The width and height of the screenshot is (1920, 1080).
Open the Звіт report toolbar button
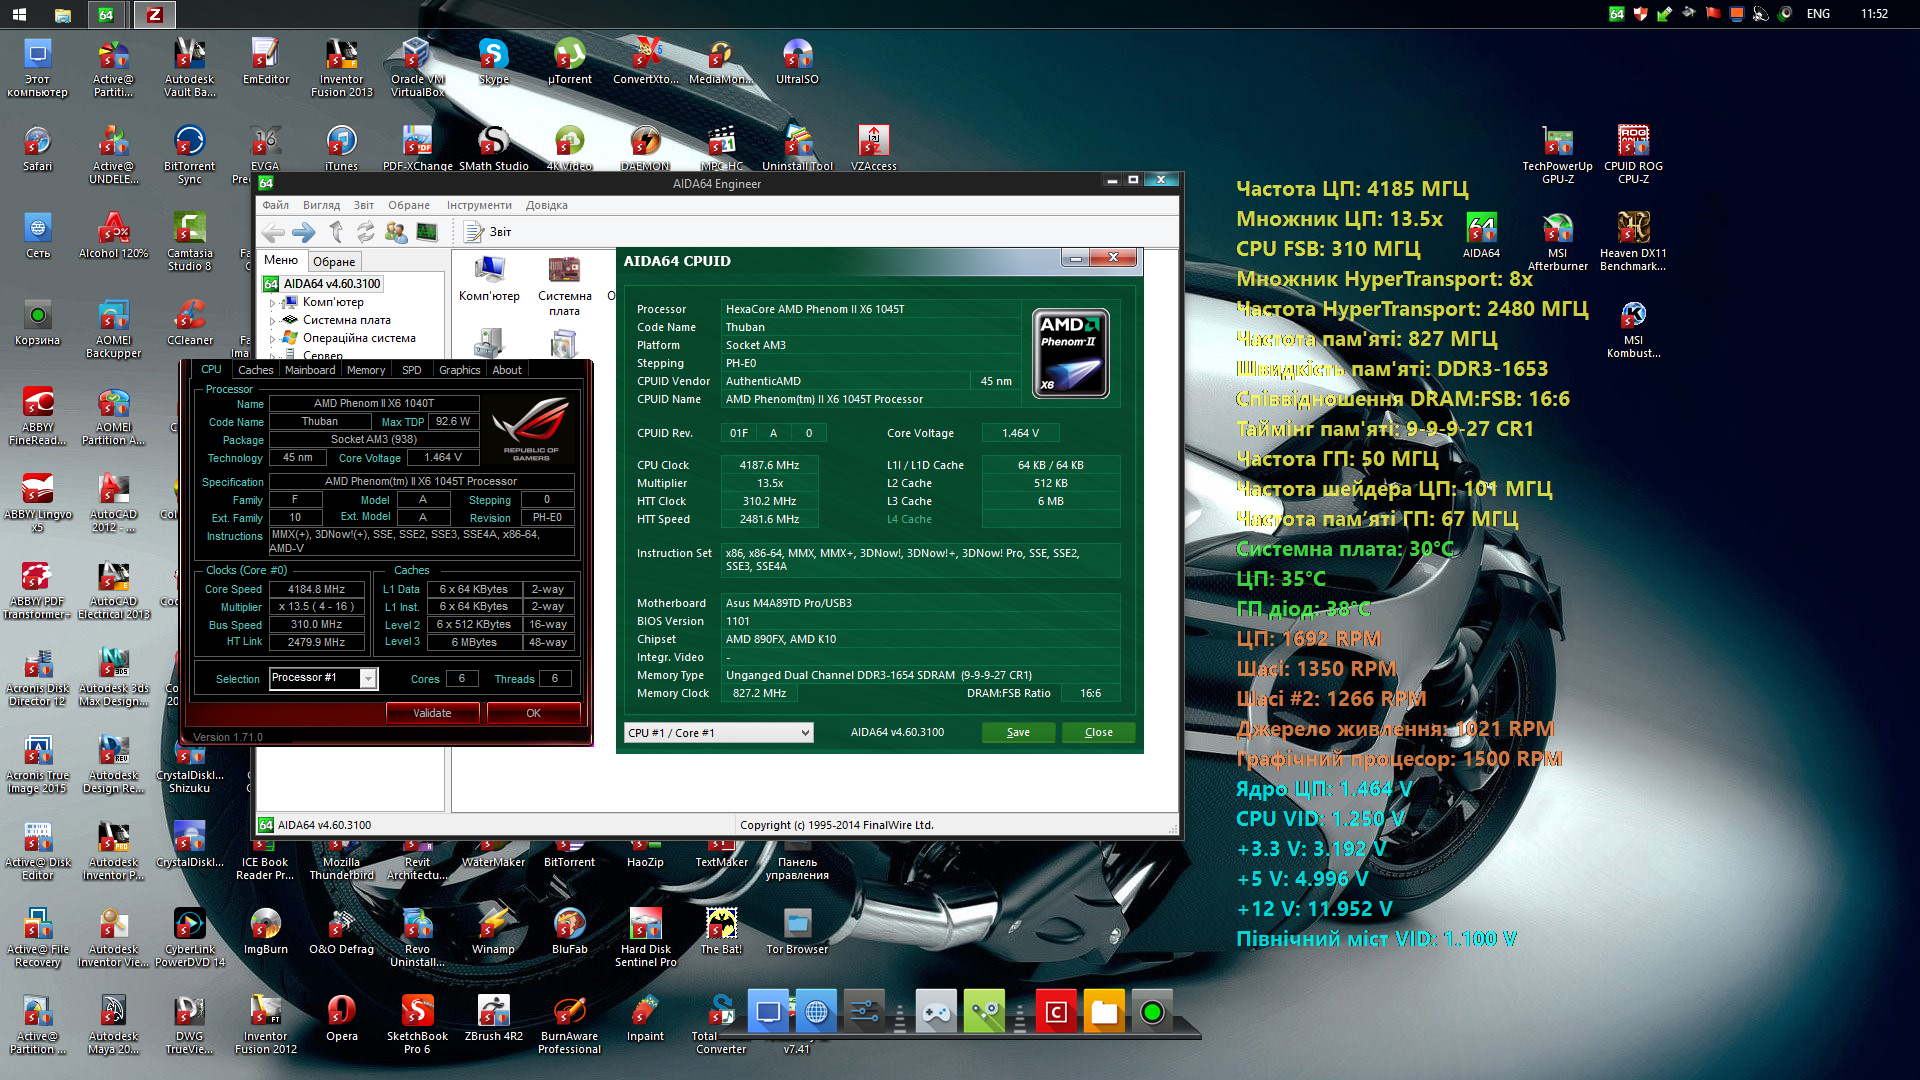click(488, 232)
